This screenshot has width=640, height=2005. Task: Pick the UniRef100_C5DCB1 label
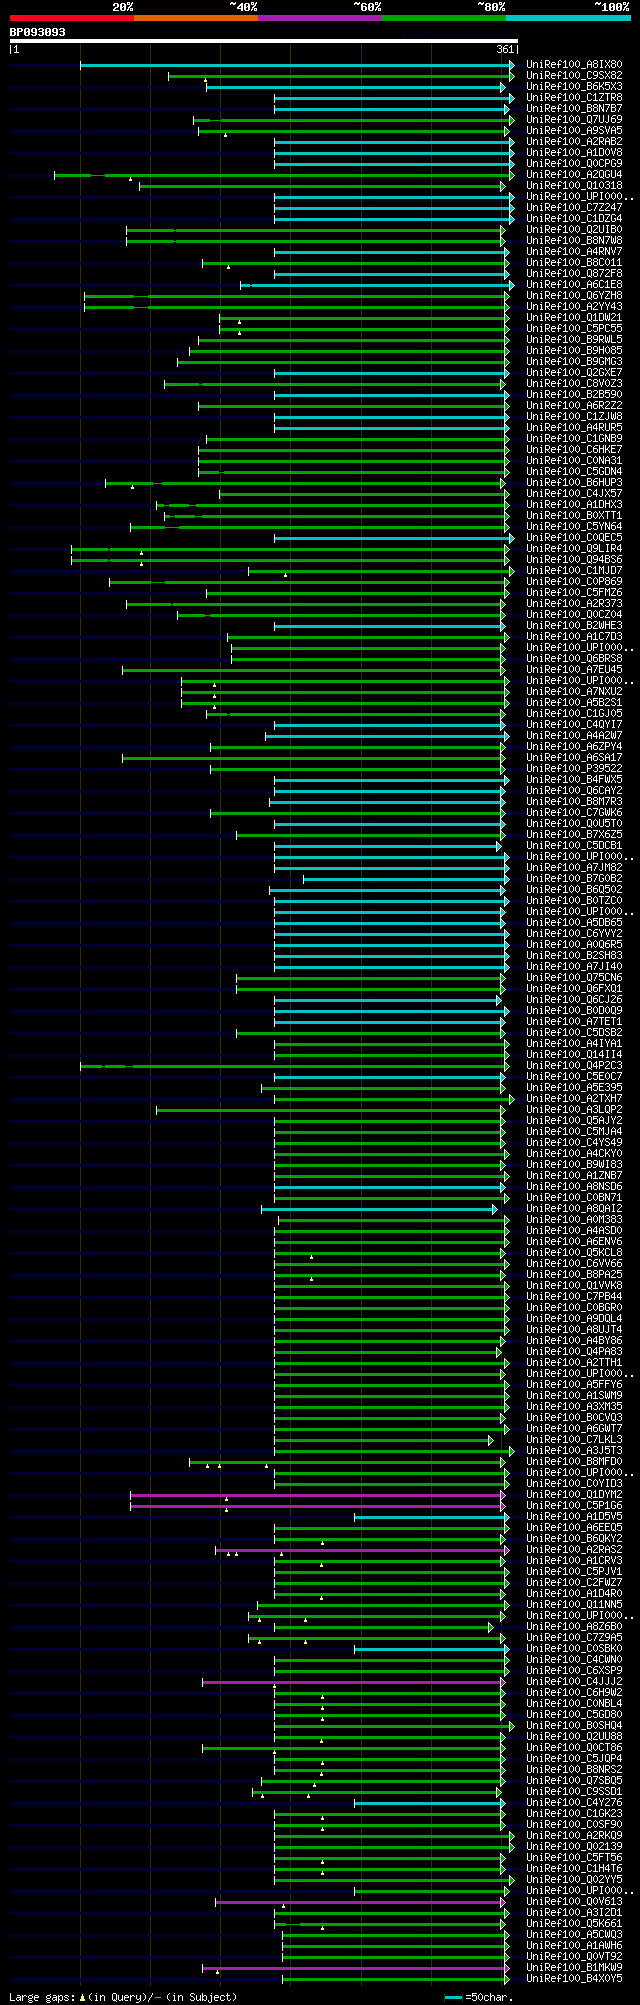tap(574, 846)
